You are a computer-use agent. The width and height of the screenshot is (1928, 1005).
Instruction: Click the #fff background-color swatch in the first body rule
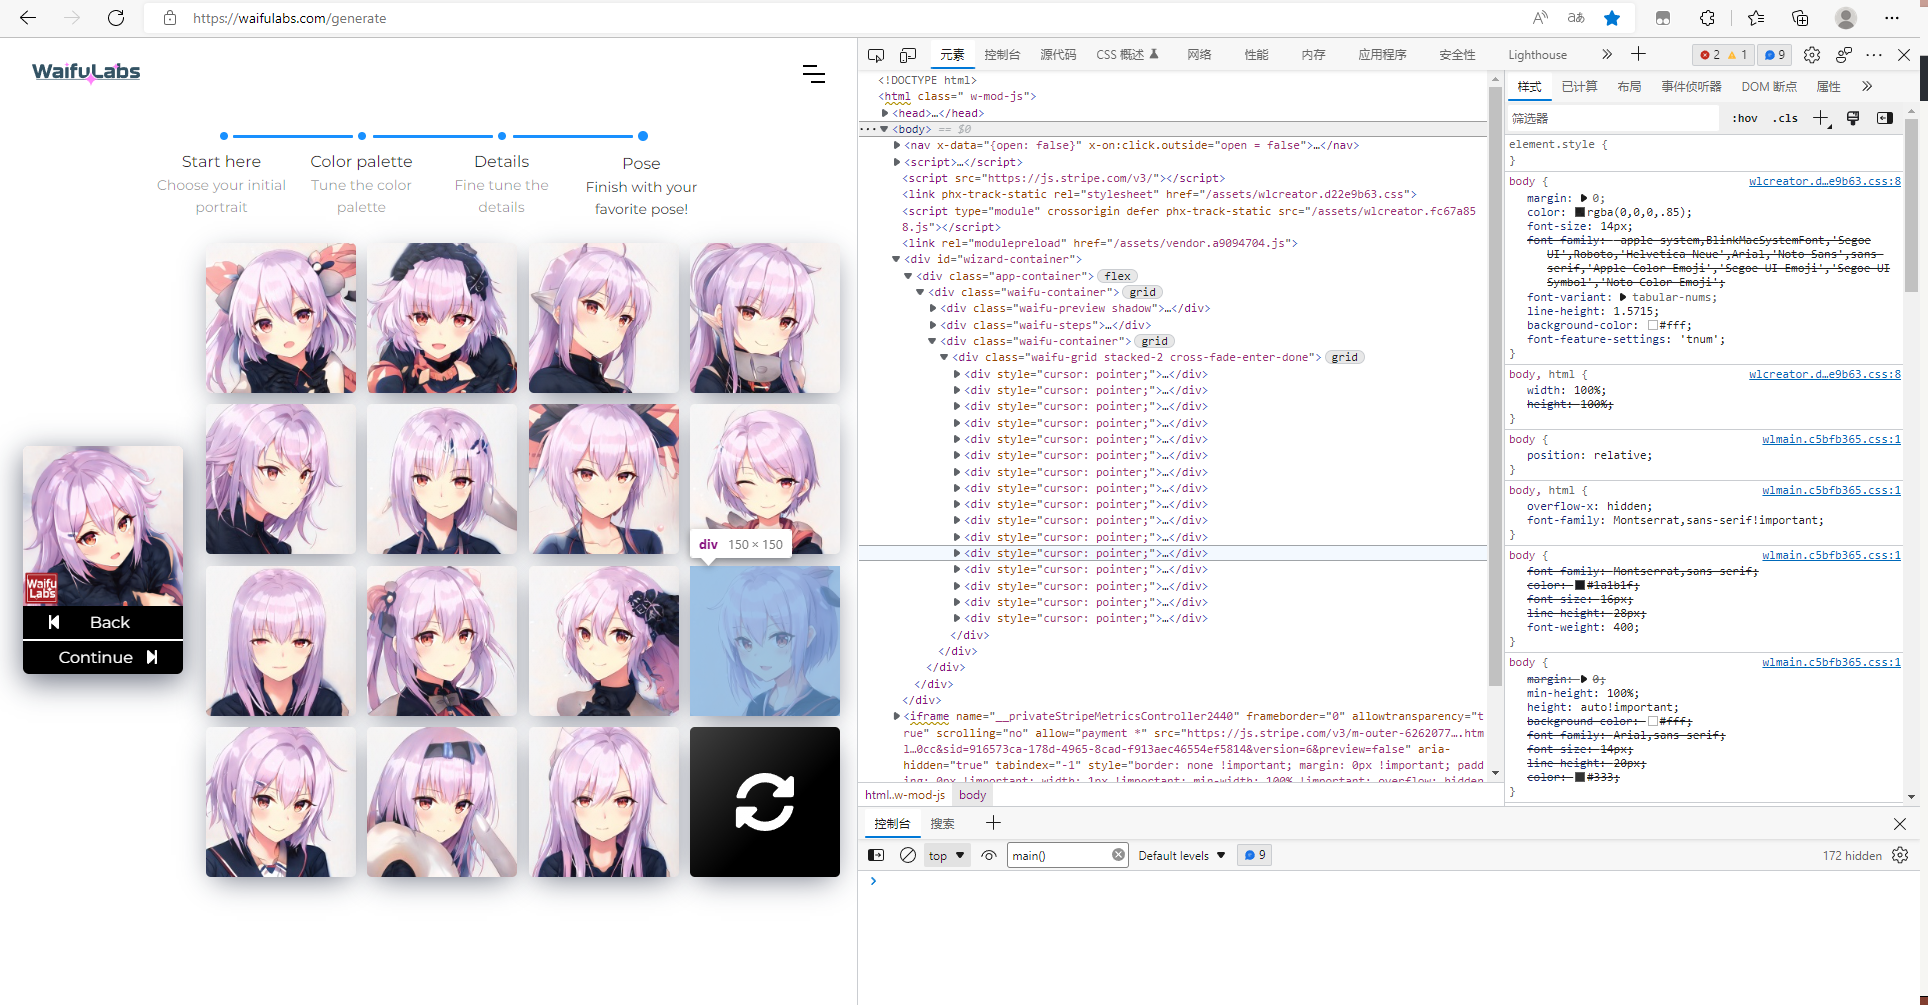pyautogui.click(x=1653, y=325)
